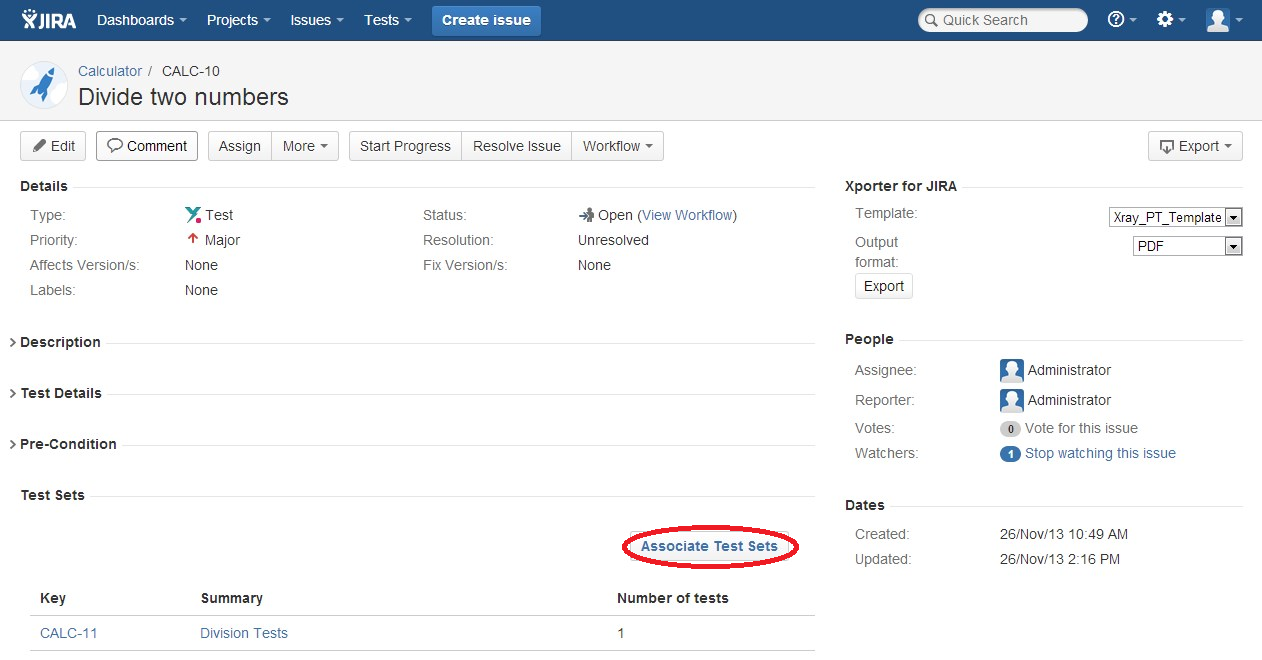Click Stop watching this issue
The width and height of the screenshot is (1262, 660).
(x=1100, y=453)
